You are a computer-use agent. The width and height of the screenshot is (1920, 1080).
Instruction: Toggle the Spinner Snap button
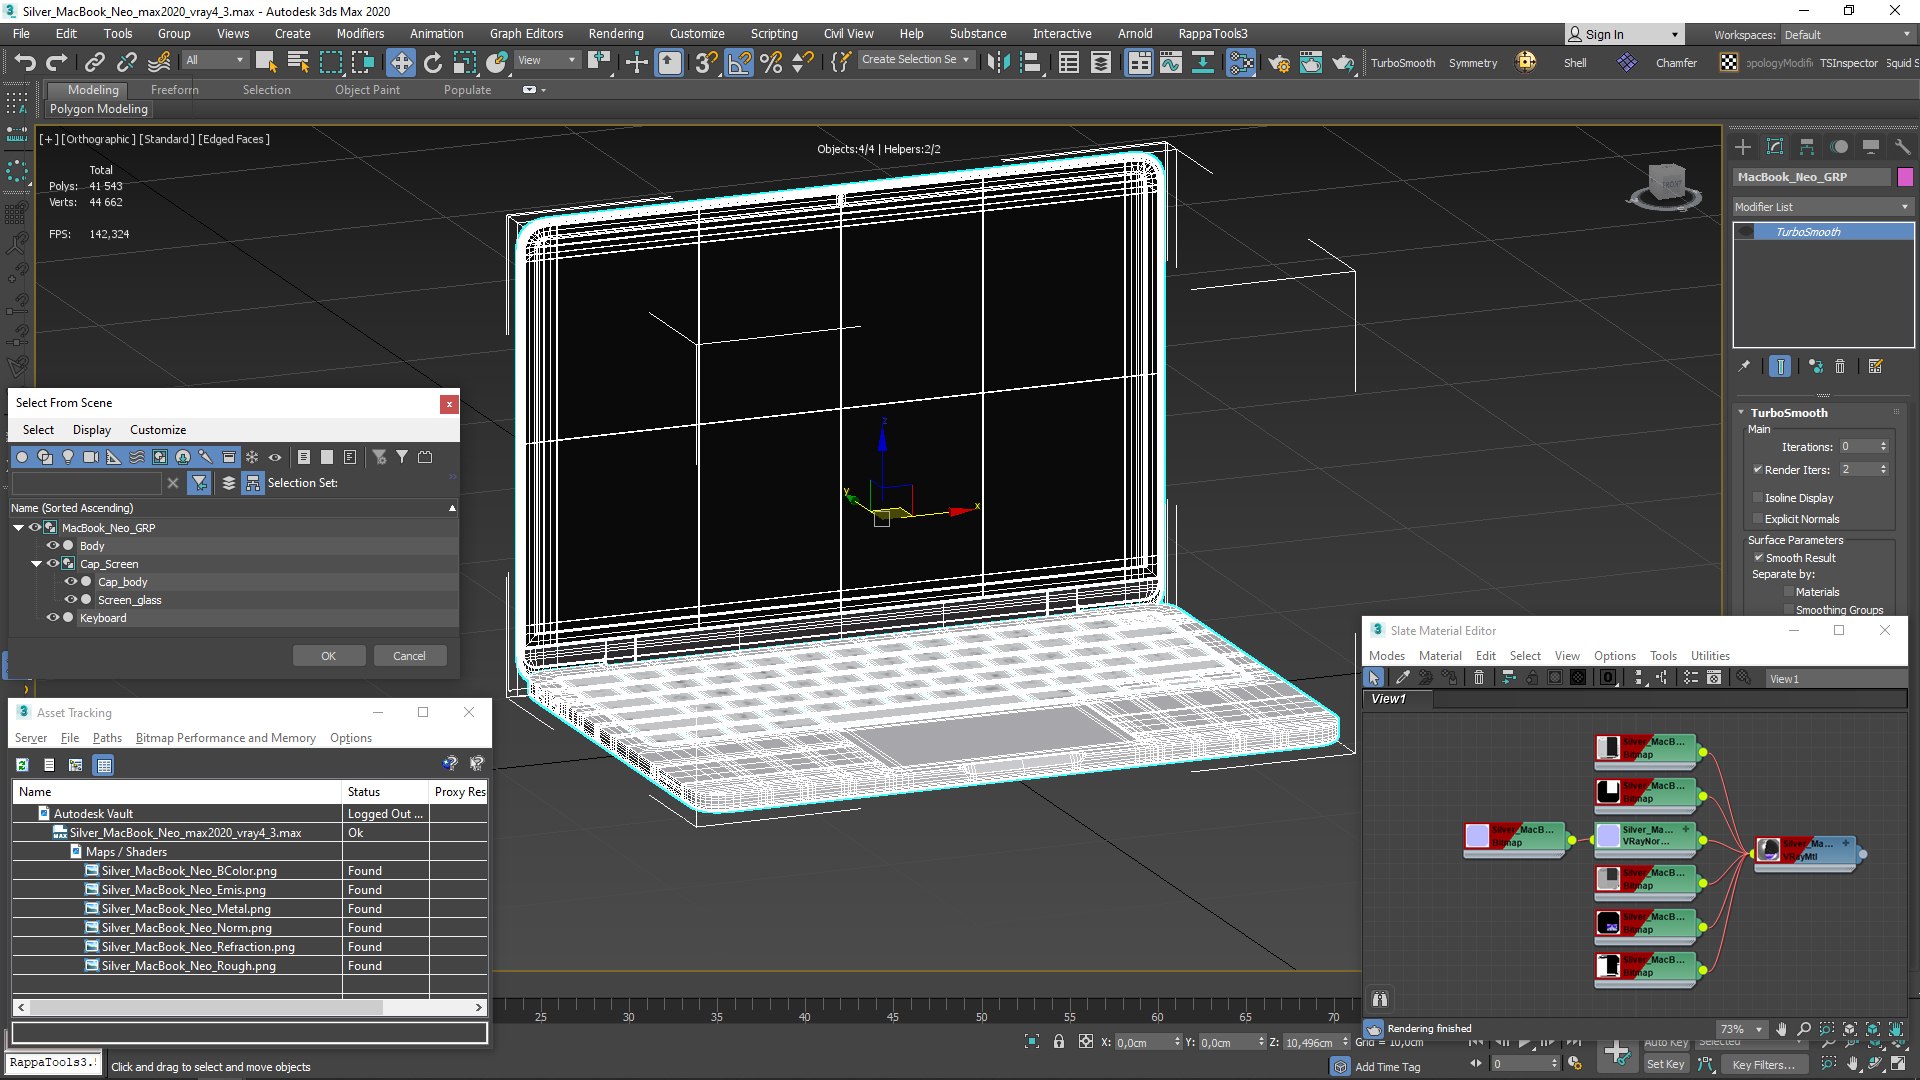point(803,62)
